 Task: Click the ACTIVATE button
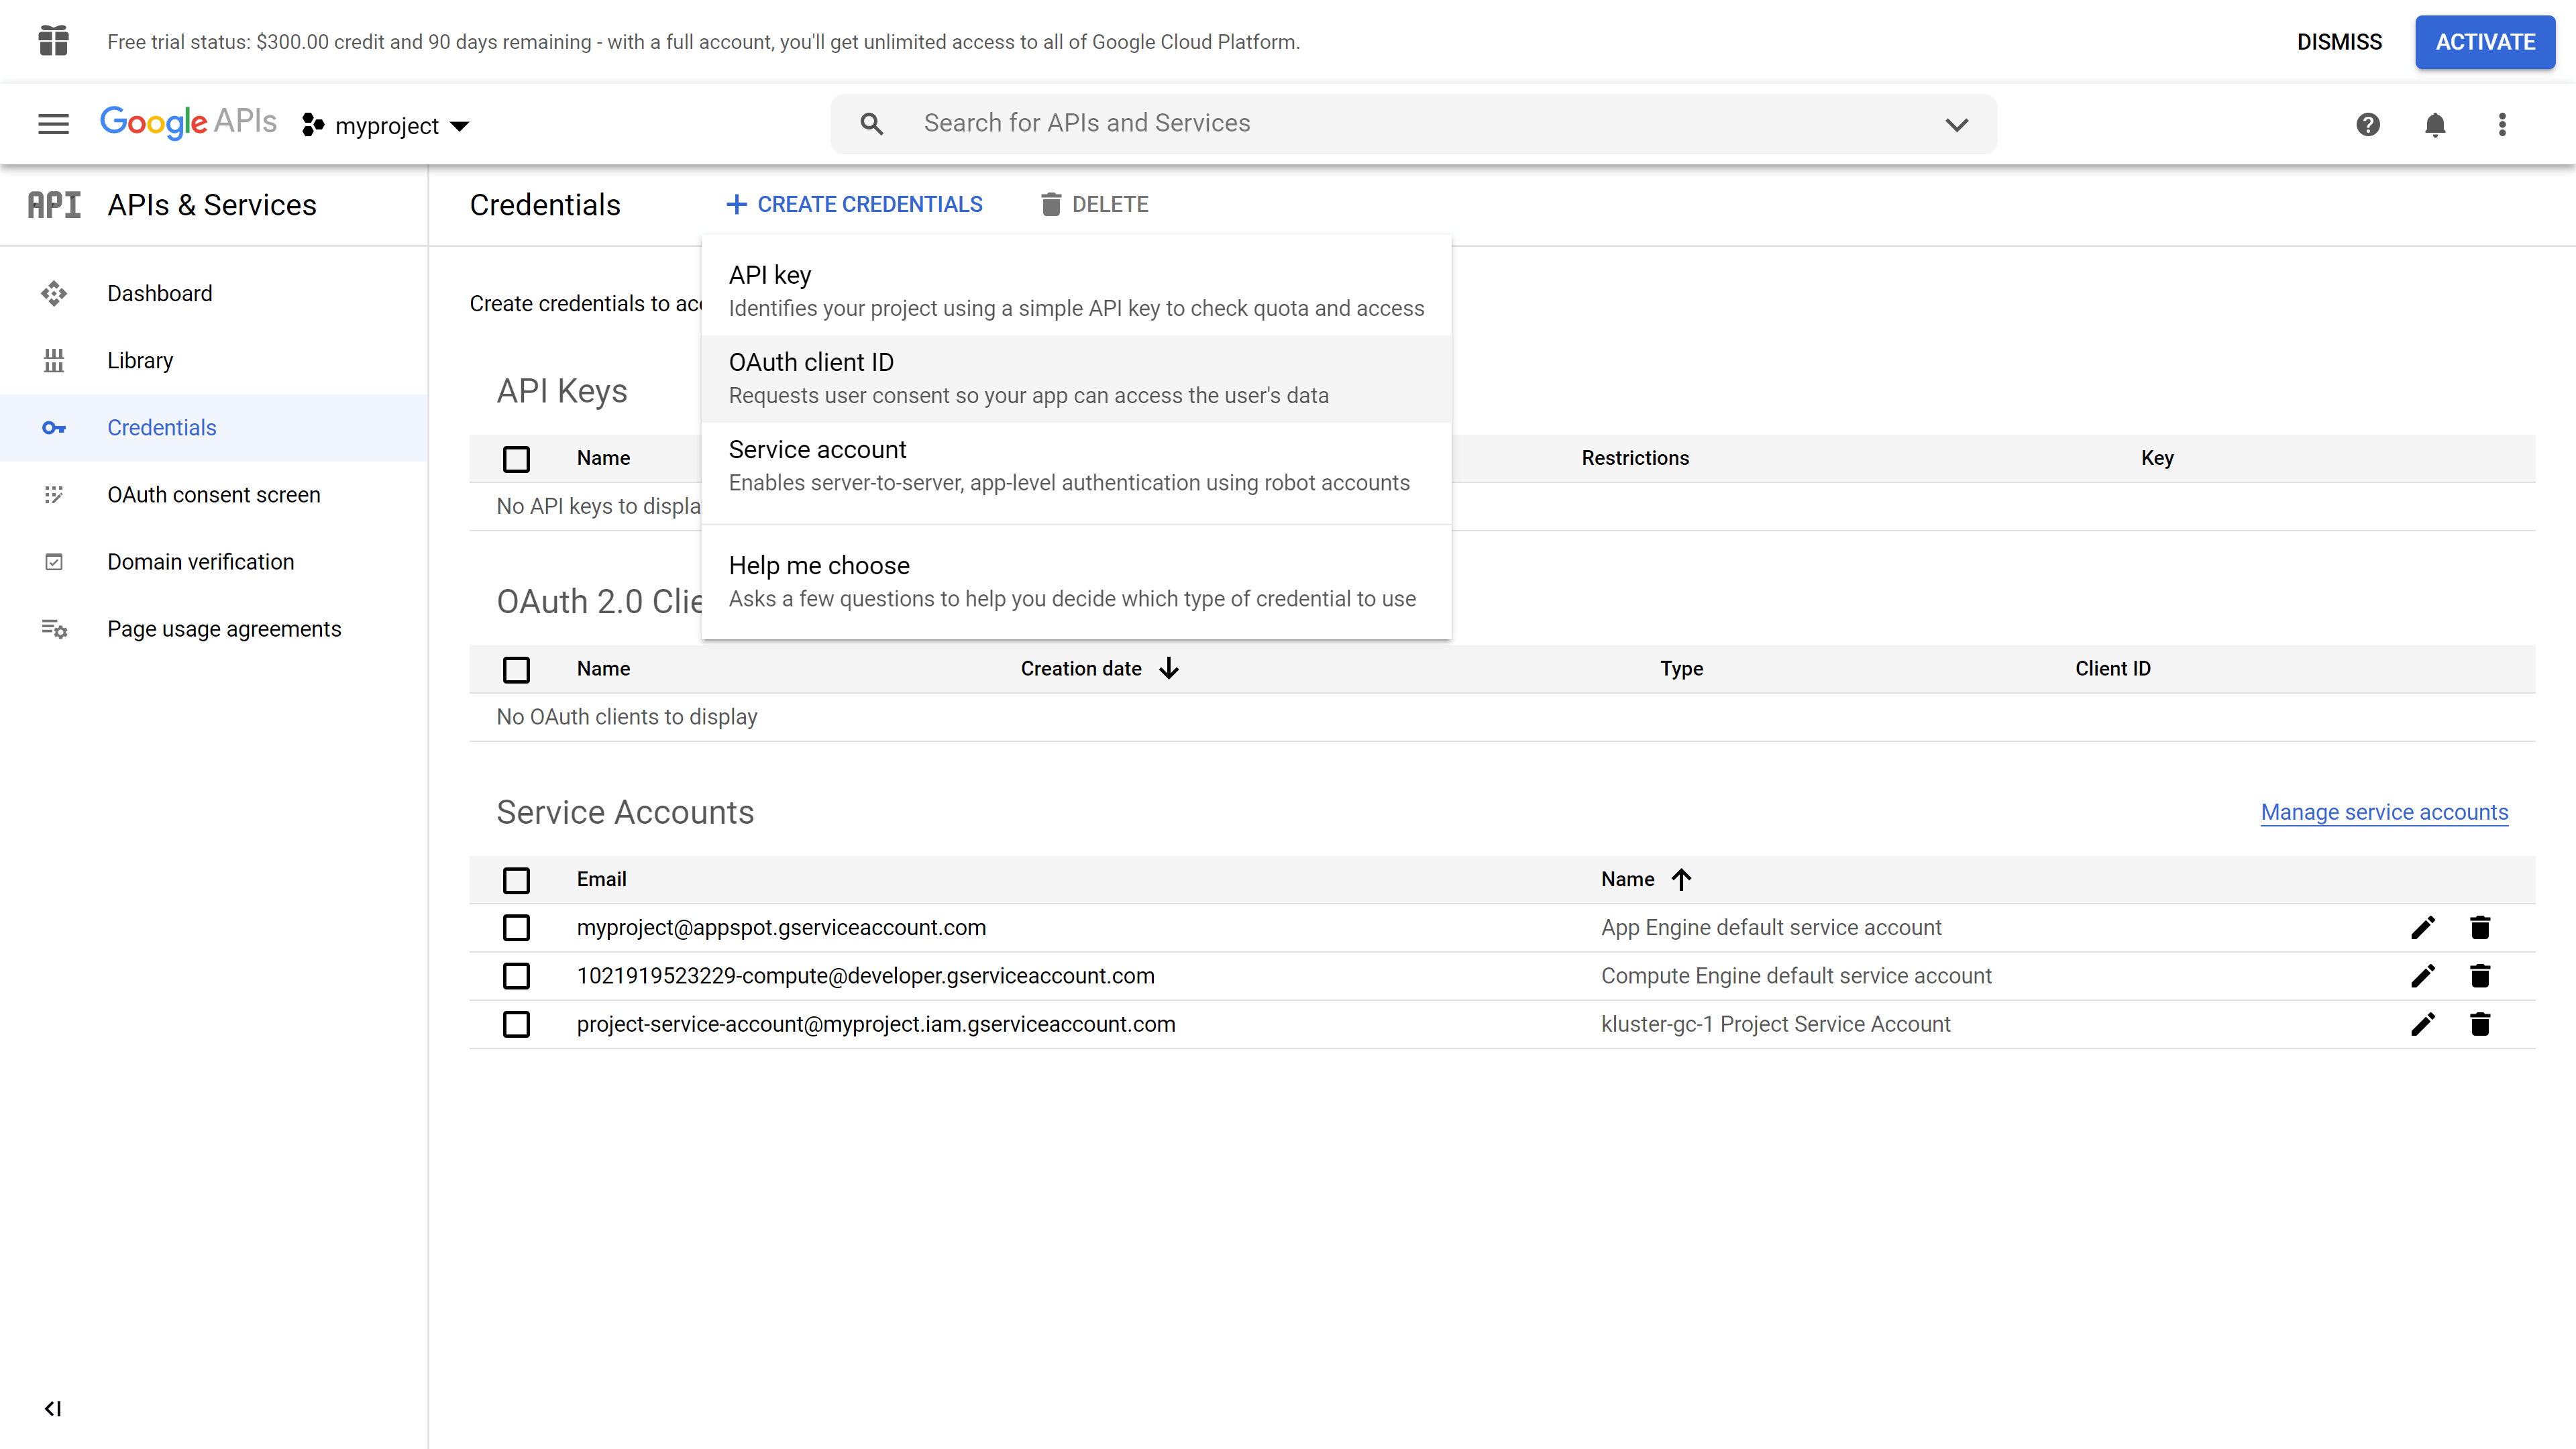pyautogui.click(x=2484, y=42)
